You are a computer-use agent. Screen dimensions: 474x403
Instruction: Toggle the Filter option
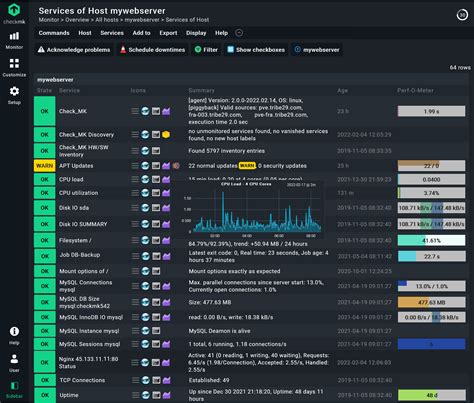206,50
